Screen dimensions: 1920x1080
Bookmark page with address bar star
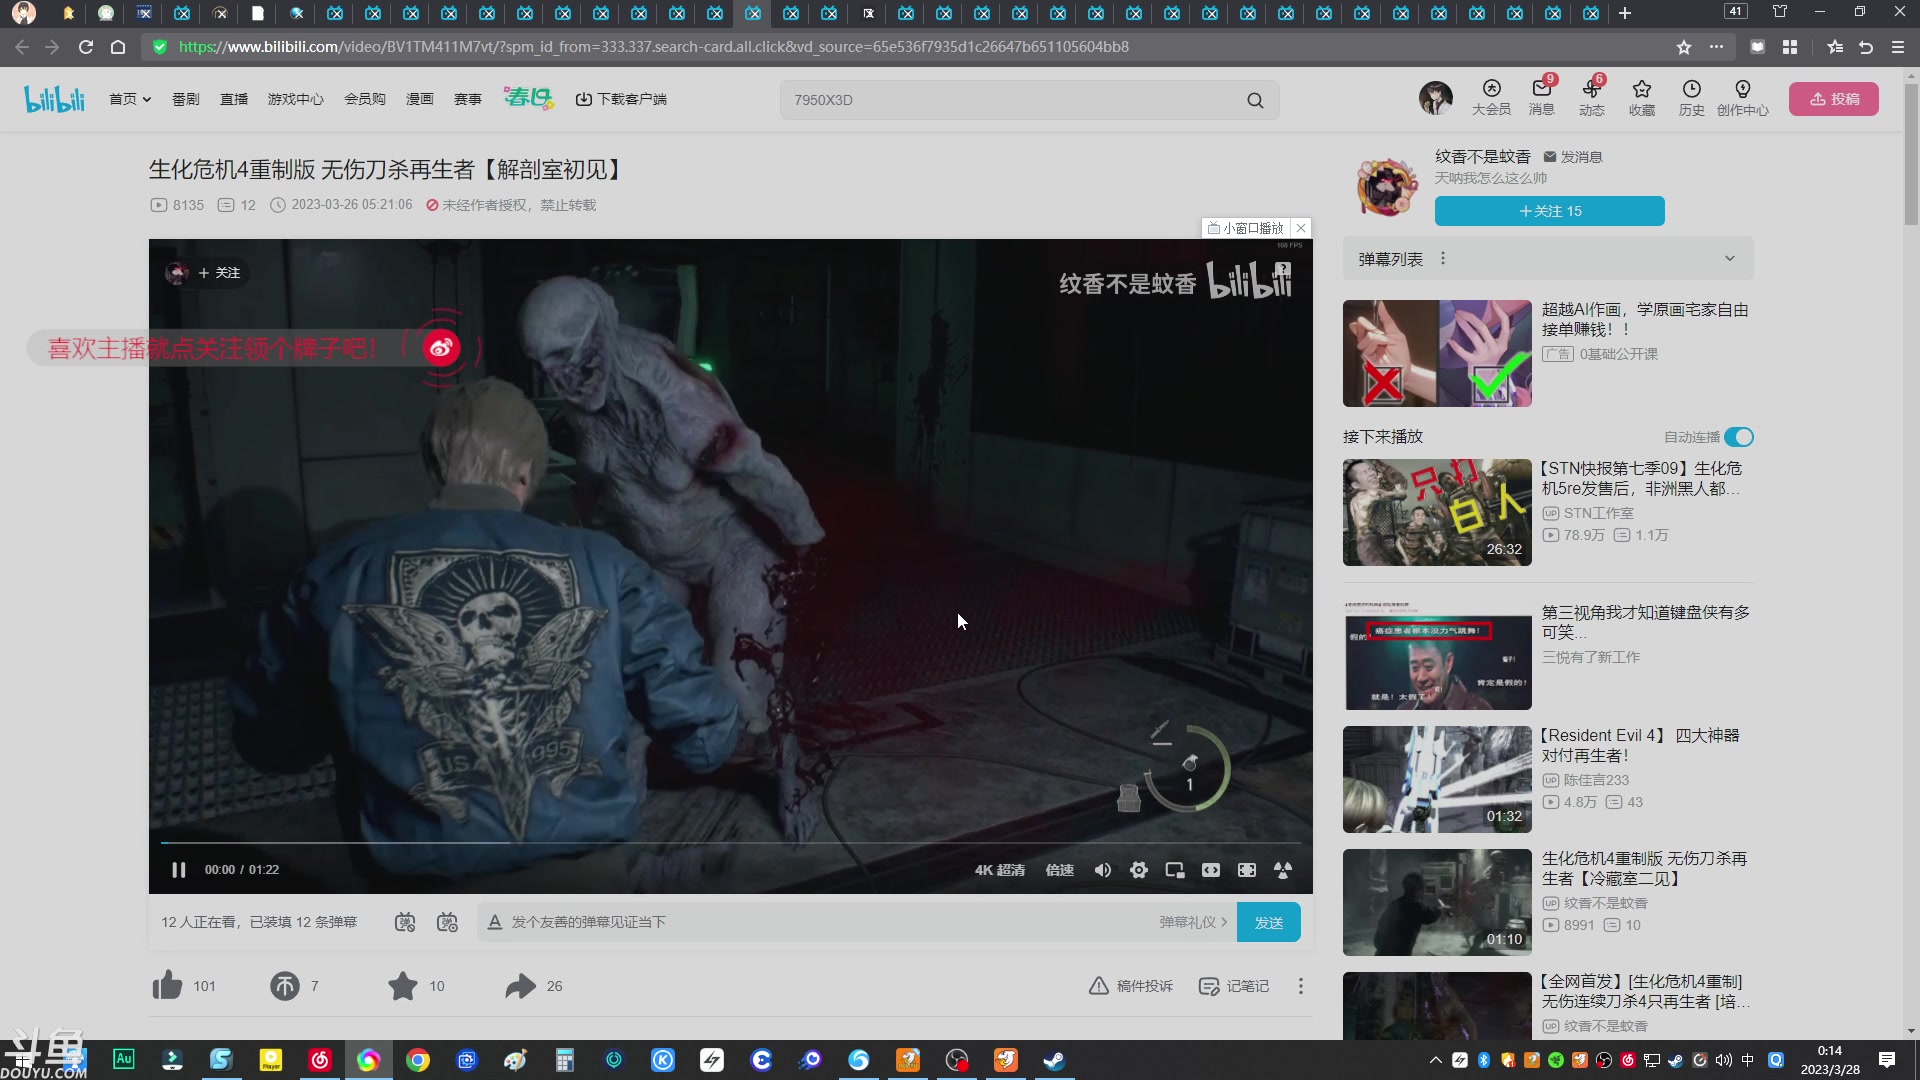(x=1684, y=47)
